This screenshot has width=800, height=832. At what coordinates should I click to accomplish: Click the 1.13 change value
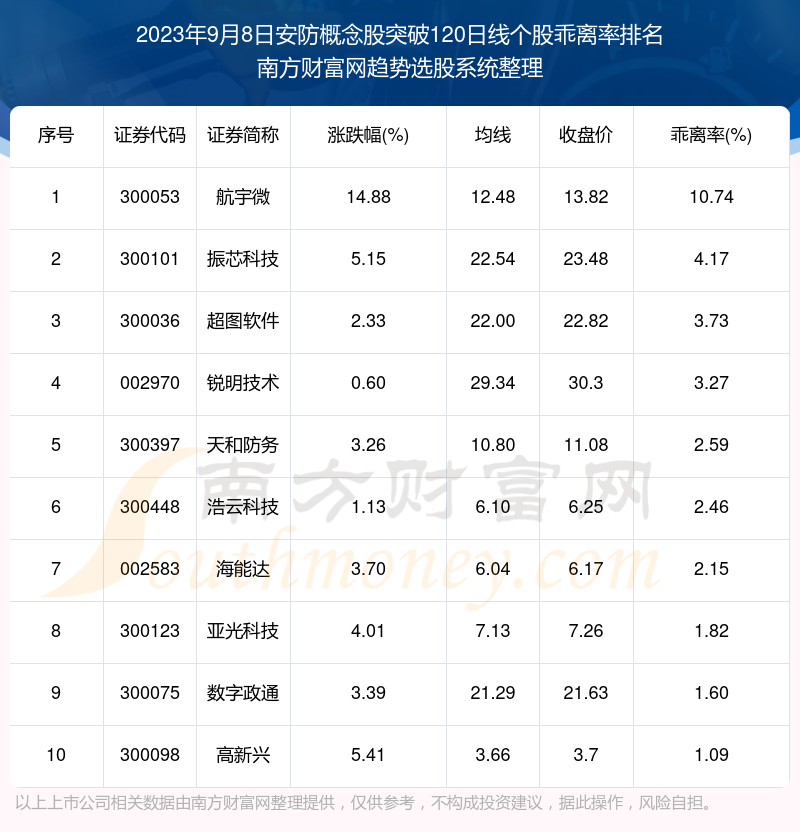(x=368, y=507)
